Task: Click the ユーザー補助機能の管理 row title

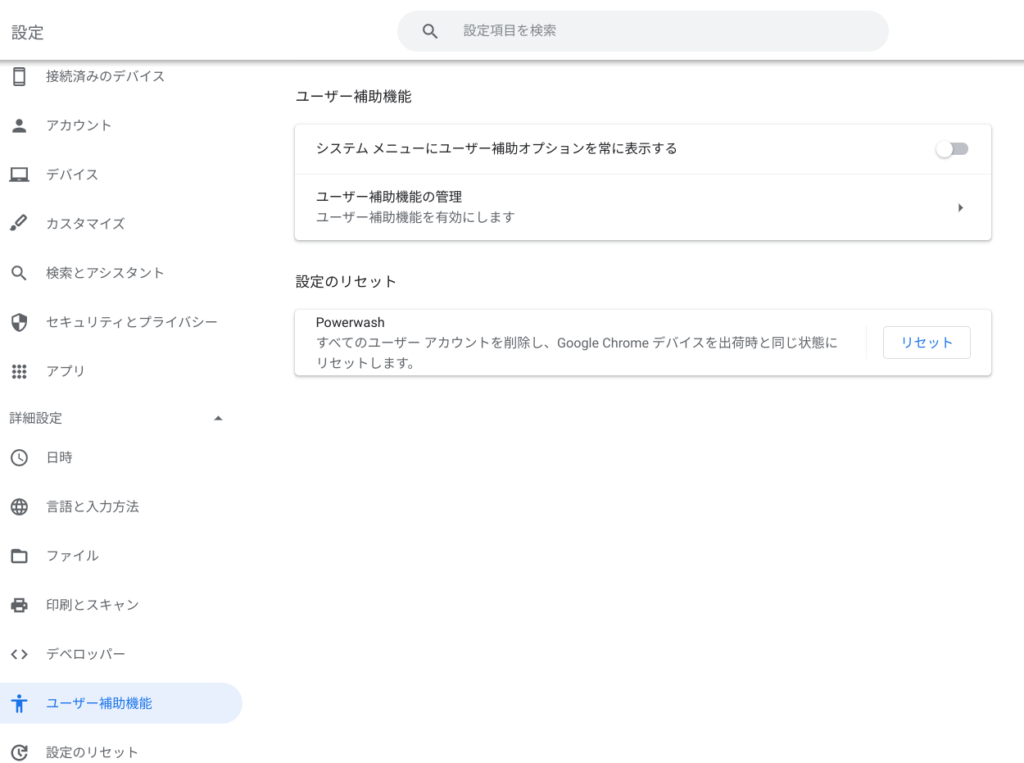Action: [x=389, y=197]
